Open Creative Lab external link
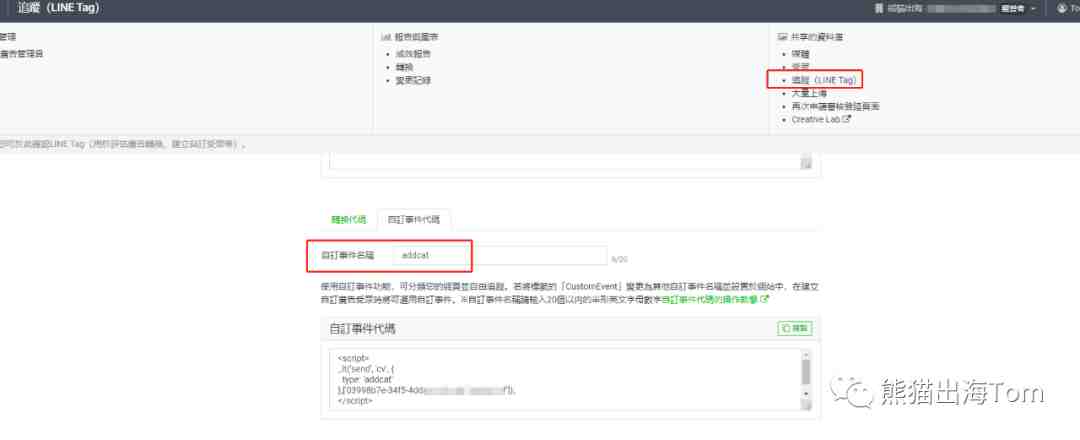This screenshot has height=440, width=1080. [821, 119]
